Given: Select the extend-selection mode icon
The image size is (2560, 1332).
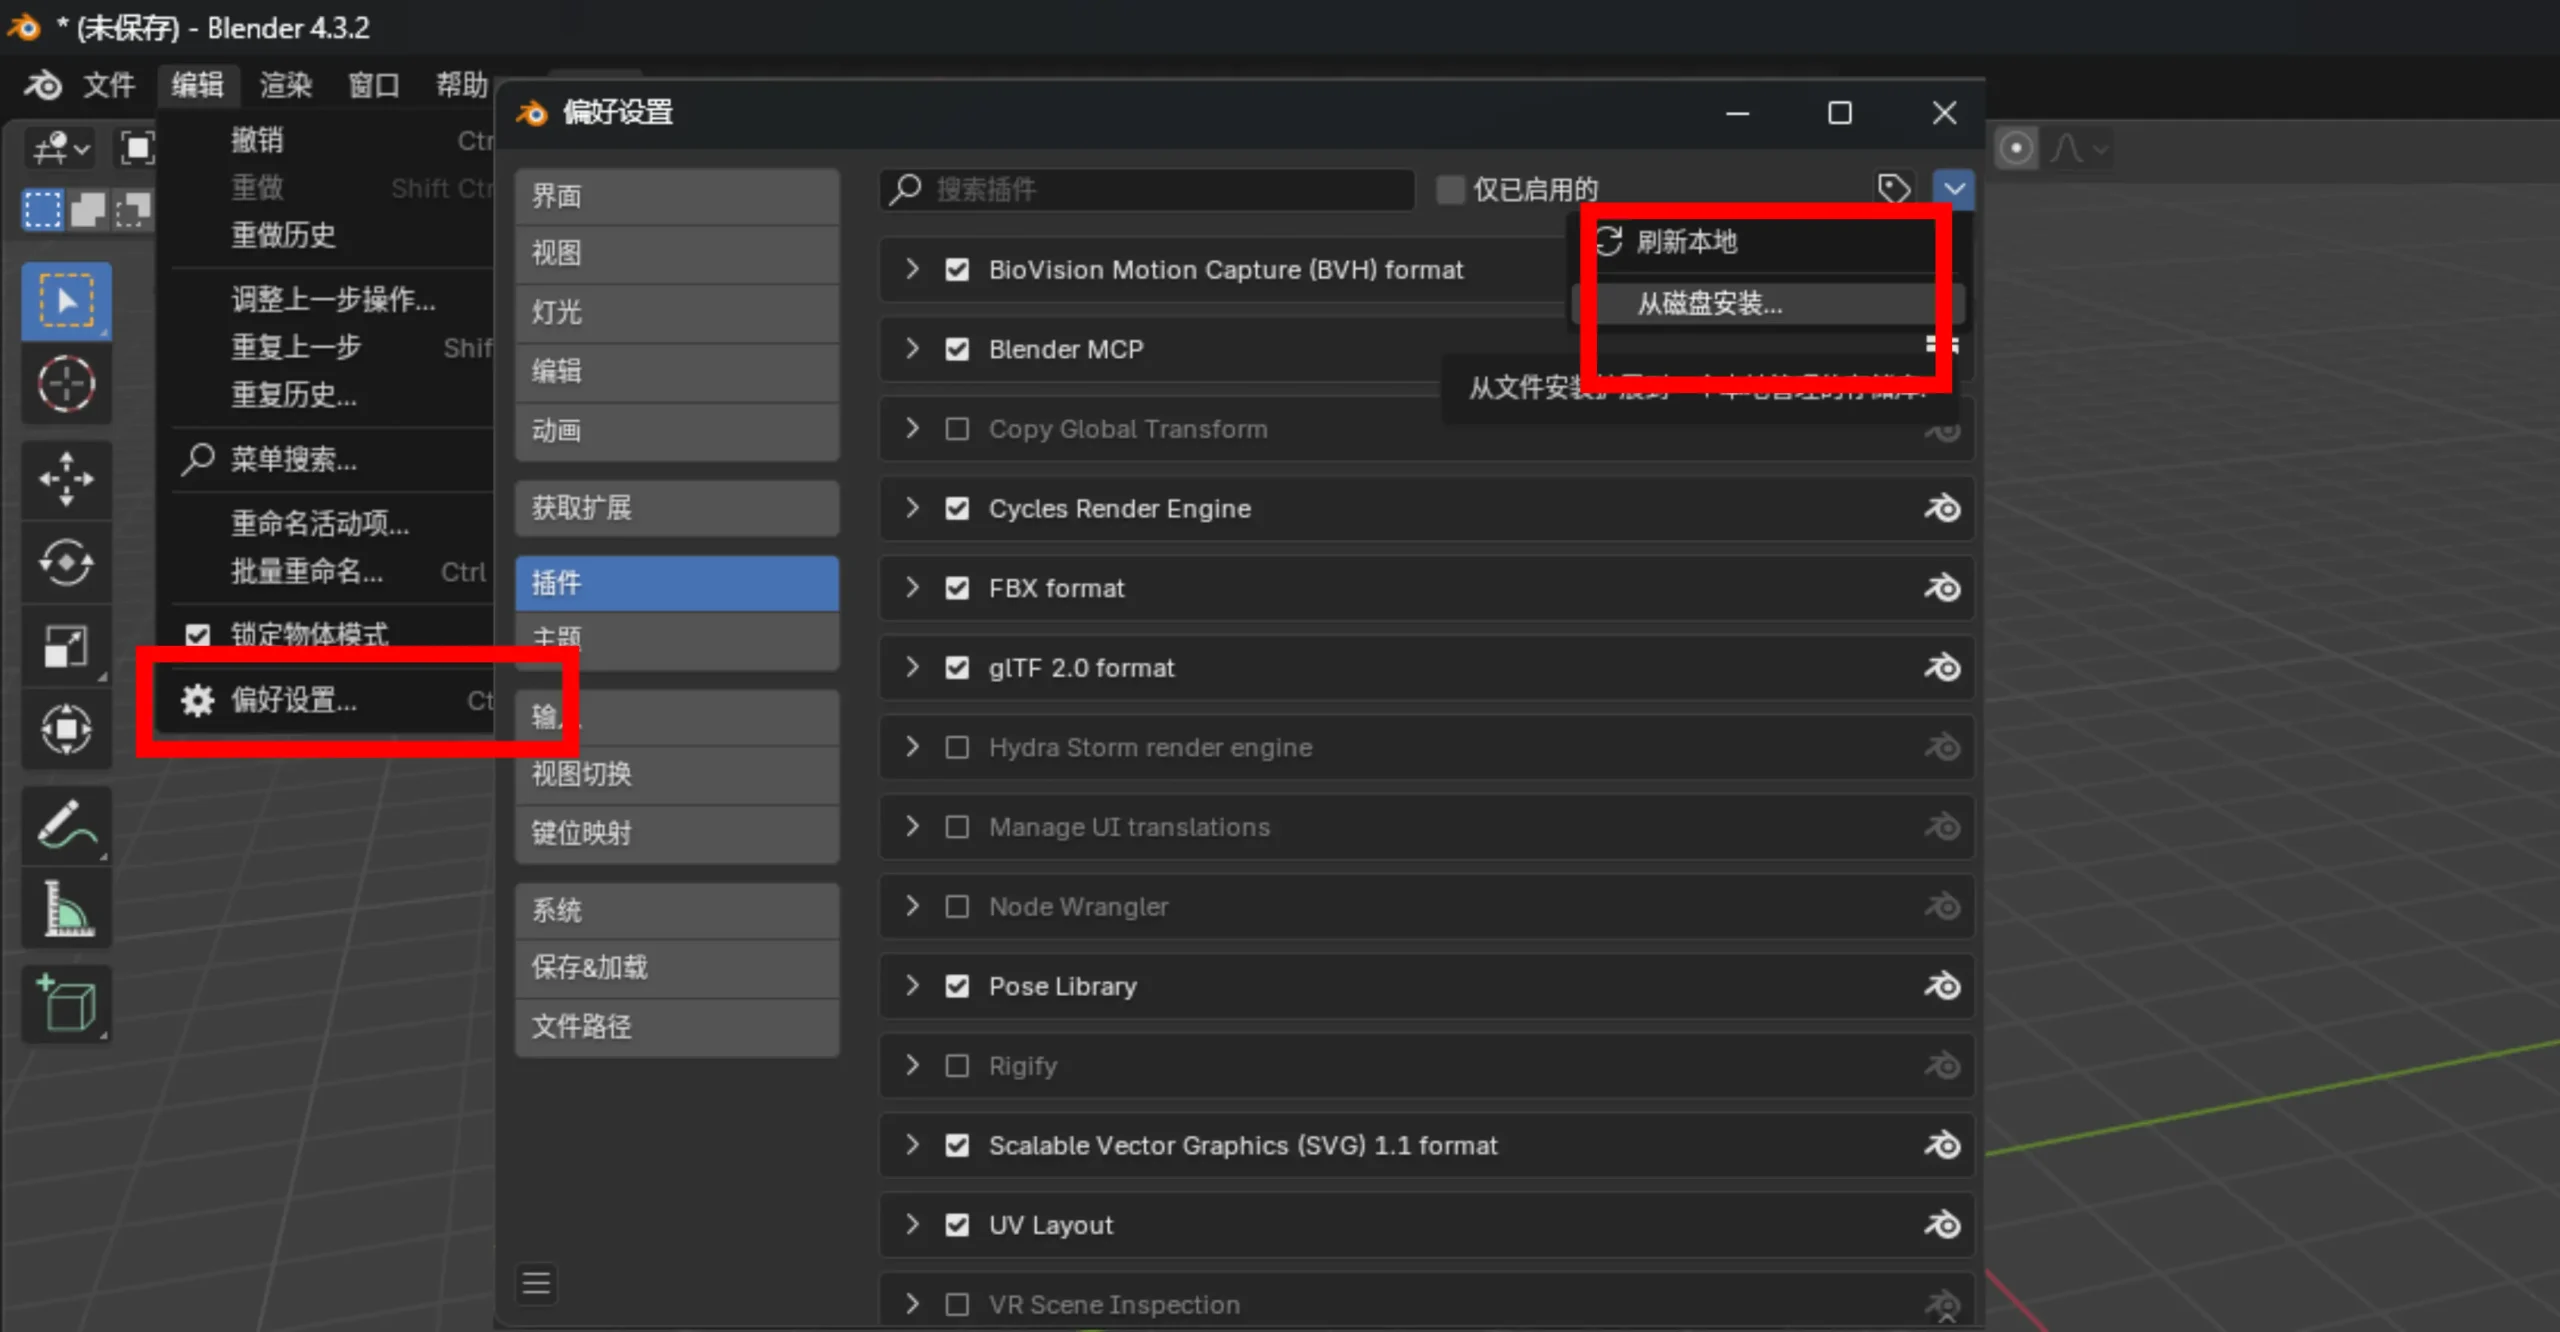Looking at the screenshot, I should click(x=87, y=210).
